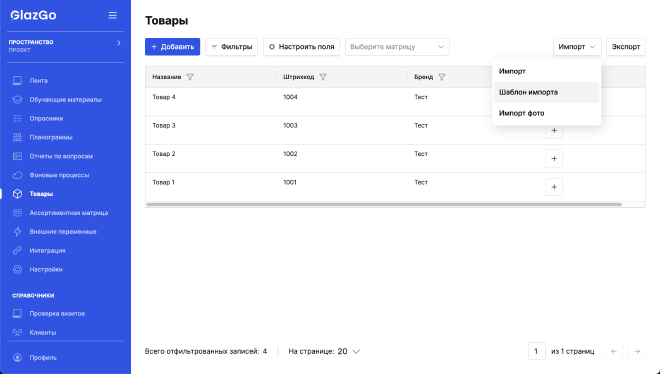Click Настроить поля button
Viewport: 660px width, 374px height.
click(301, 47)
